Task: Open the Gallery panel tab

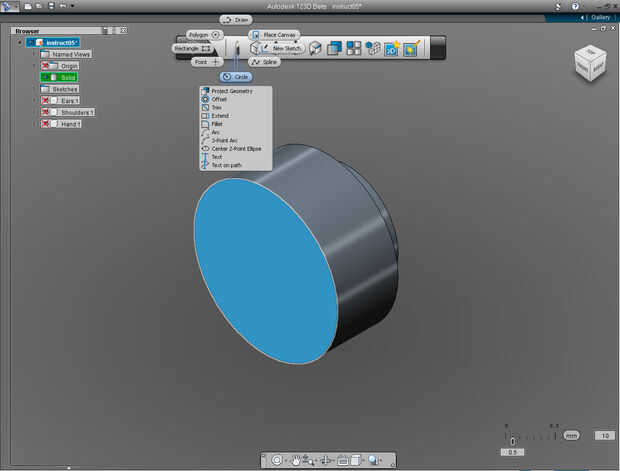Action: 600,17
